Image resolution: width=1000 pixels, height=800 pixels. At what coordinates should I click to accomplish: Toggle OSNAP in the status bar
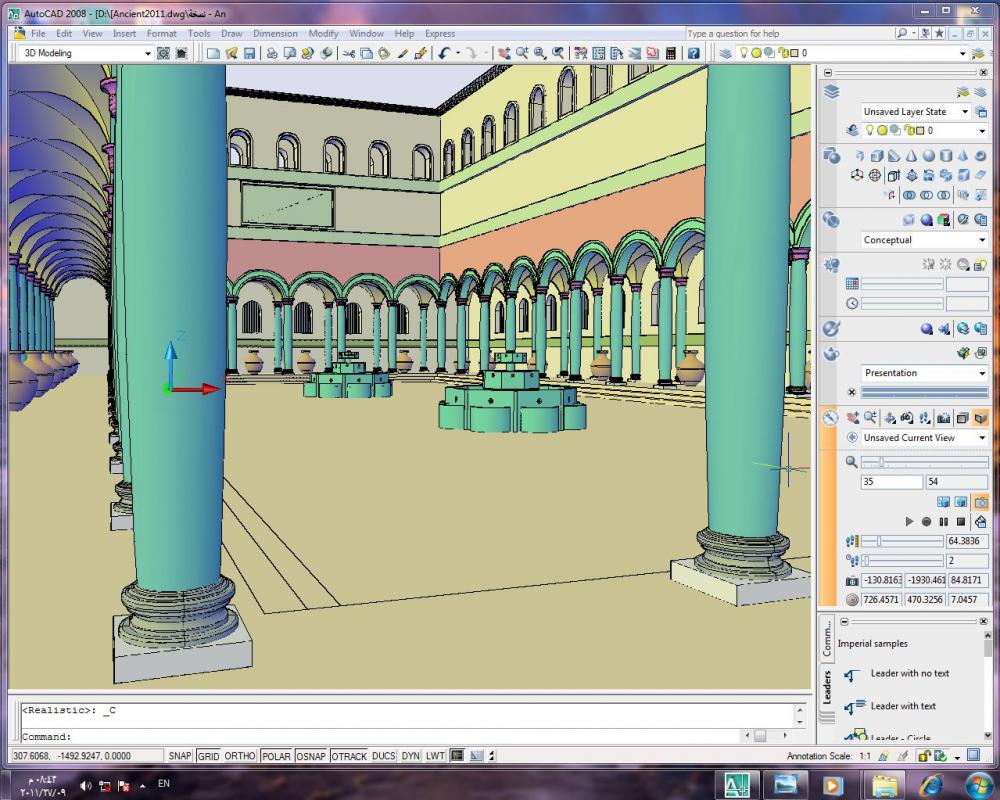(x=311, y=756)
